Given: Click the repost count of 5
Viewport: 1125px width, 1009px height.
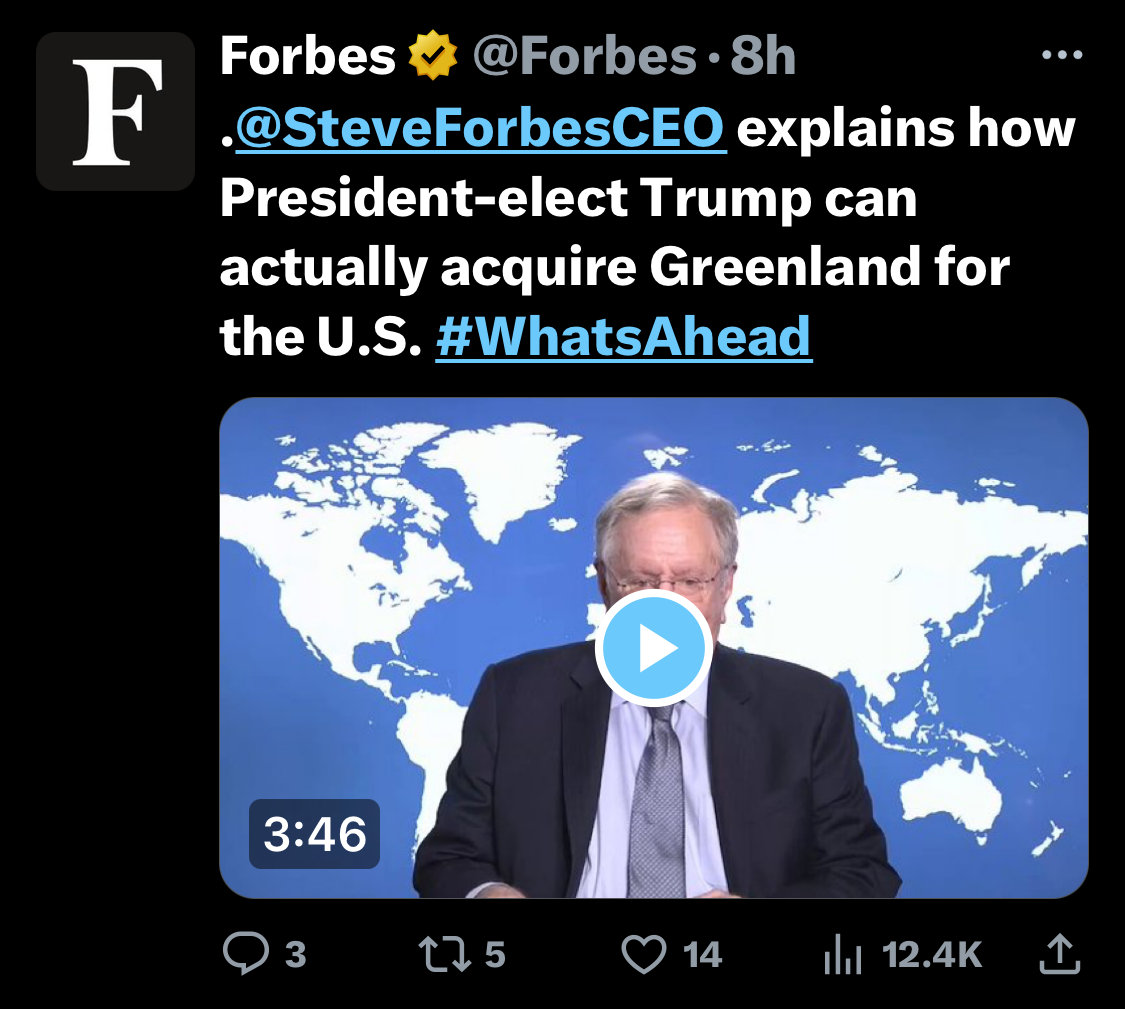Looking at the screenshot, I should [x=495, y=955].
